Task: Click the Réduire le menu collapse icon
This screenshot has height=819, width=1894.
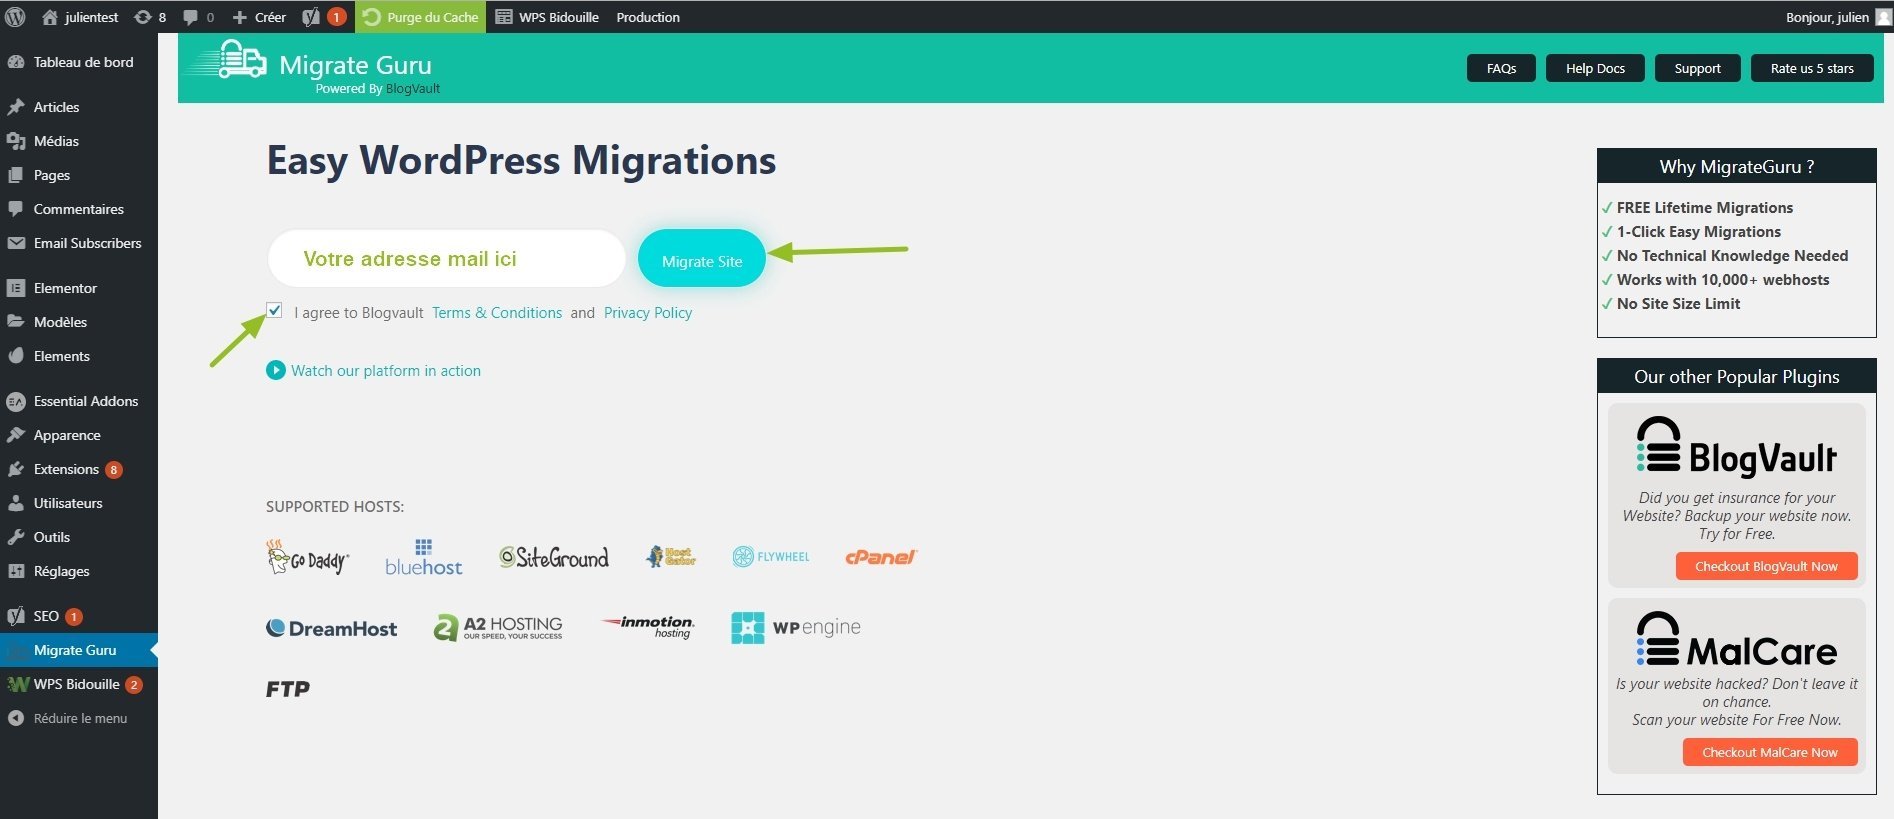Action: pyautogui.click(x=16, y=718)
